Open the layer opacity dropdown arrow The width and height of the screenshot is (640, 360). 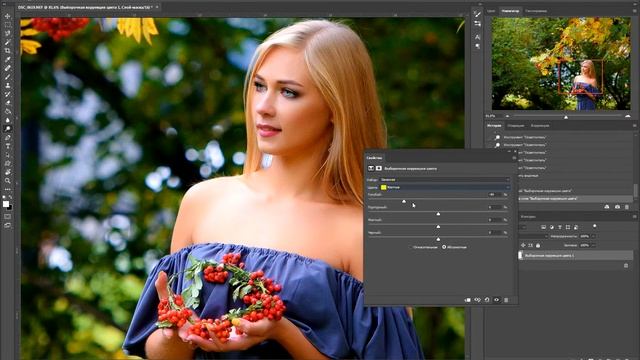[x=594, y=236]
